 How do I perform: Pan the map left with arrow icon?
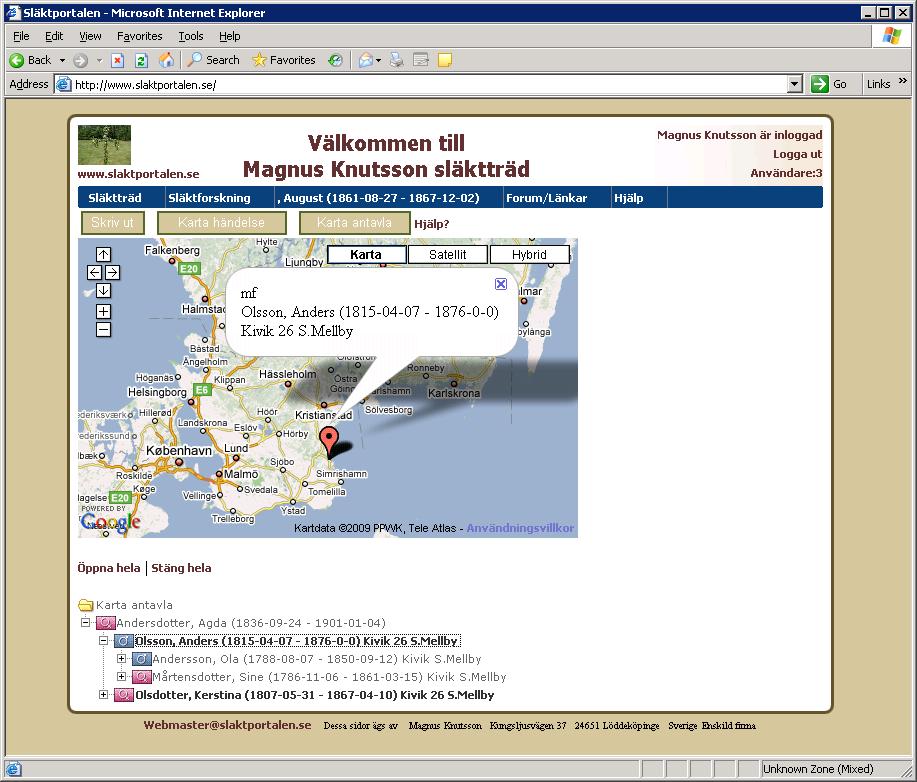pos(94,273)
